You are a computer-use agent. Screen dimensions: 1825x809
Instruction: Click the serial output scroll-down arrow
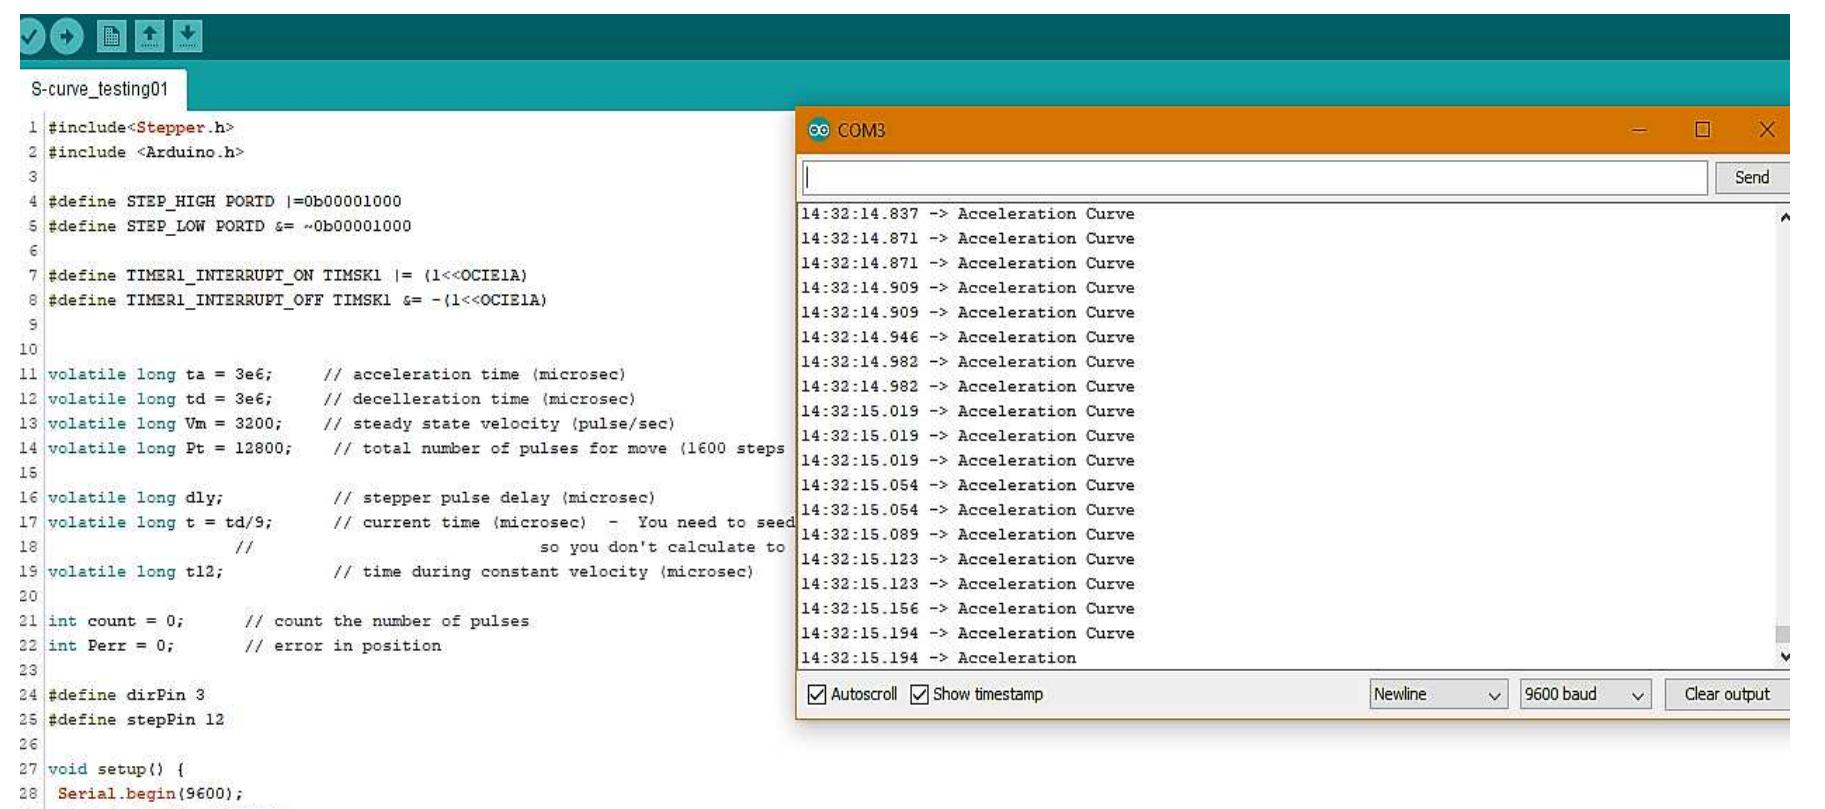pyautogui.click(x=1784, y=657)
